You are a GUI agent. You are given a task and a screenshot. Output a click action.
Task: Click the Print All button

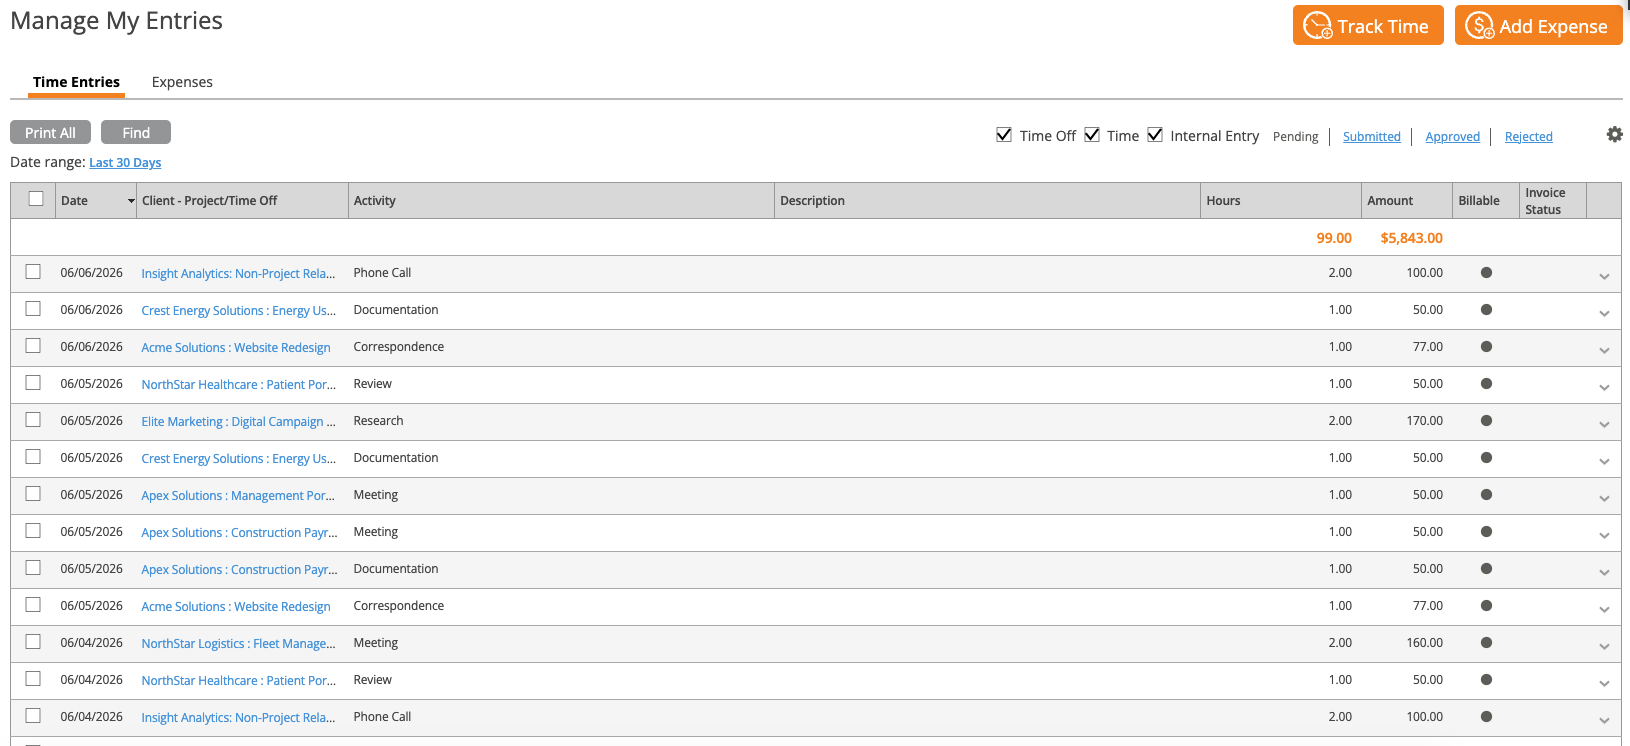coord(50,133)
